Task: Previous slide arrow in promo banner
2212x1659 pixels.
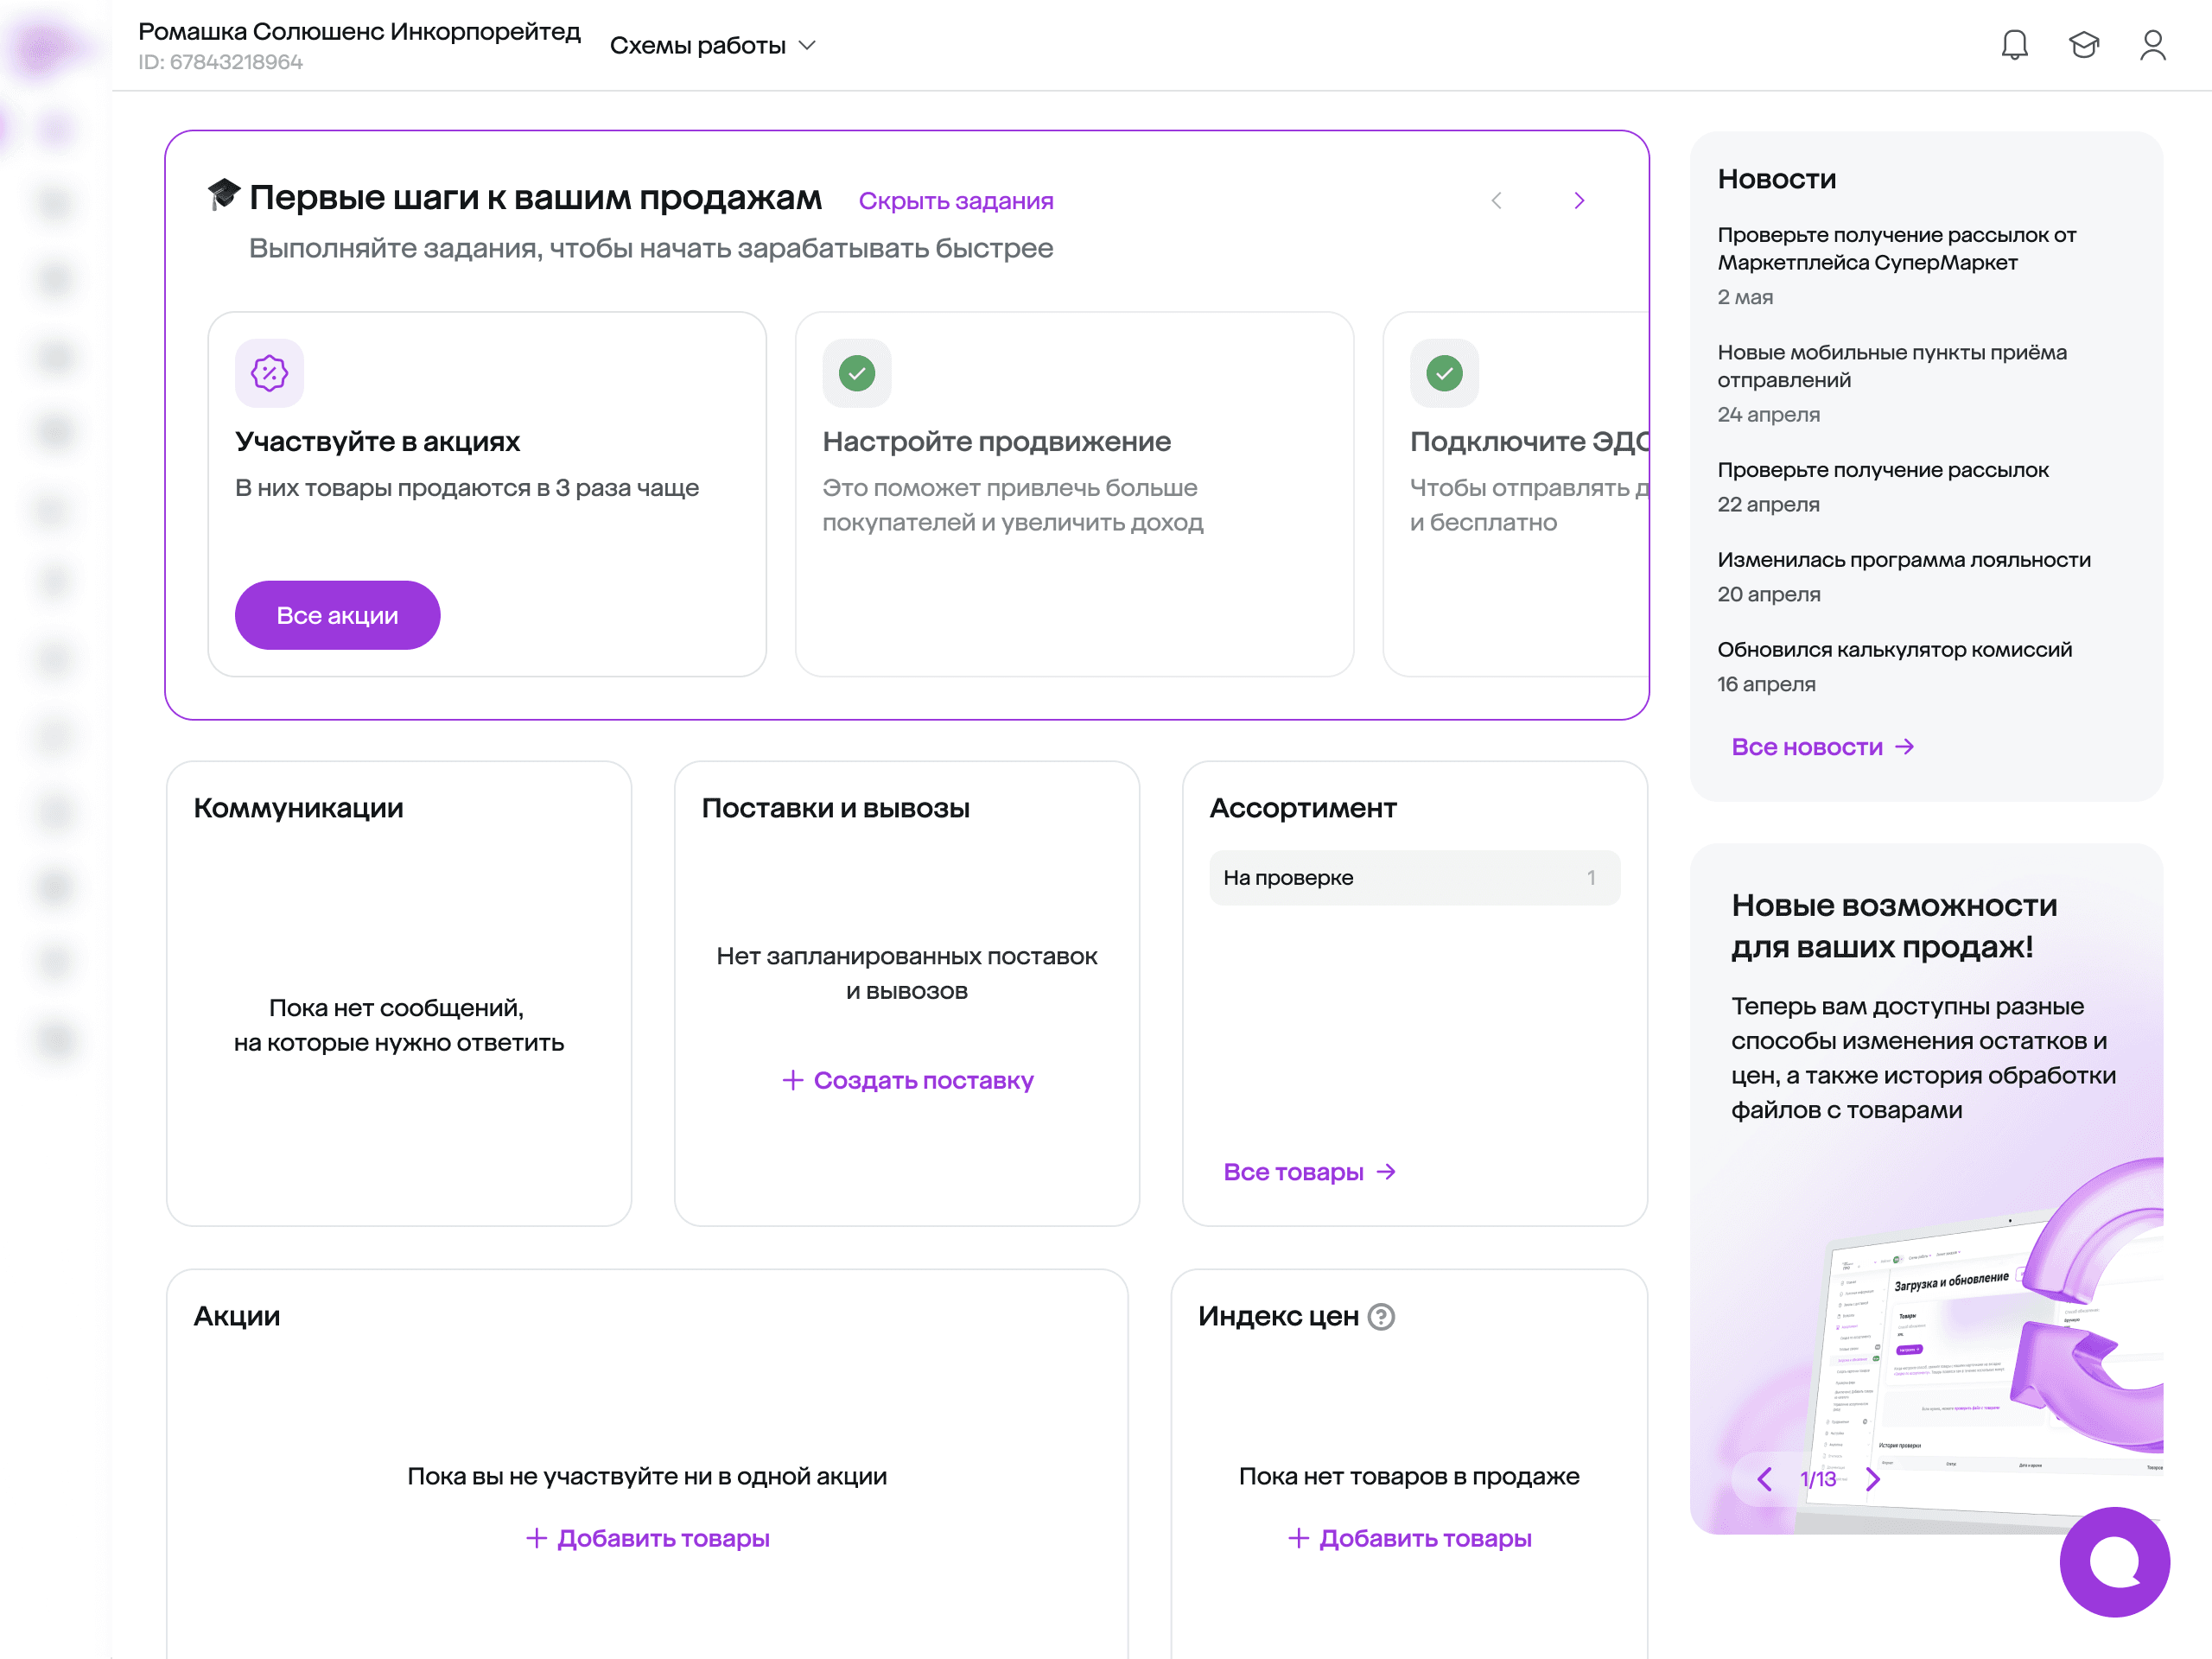Action: coord(1764,1479)
